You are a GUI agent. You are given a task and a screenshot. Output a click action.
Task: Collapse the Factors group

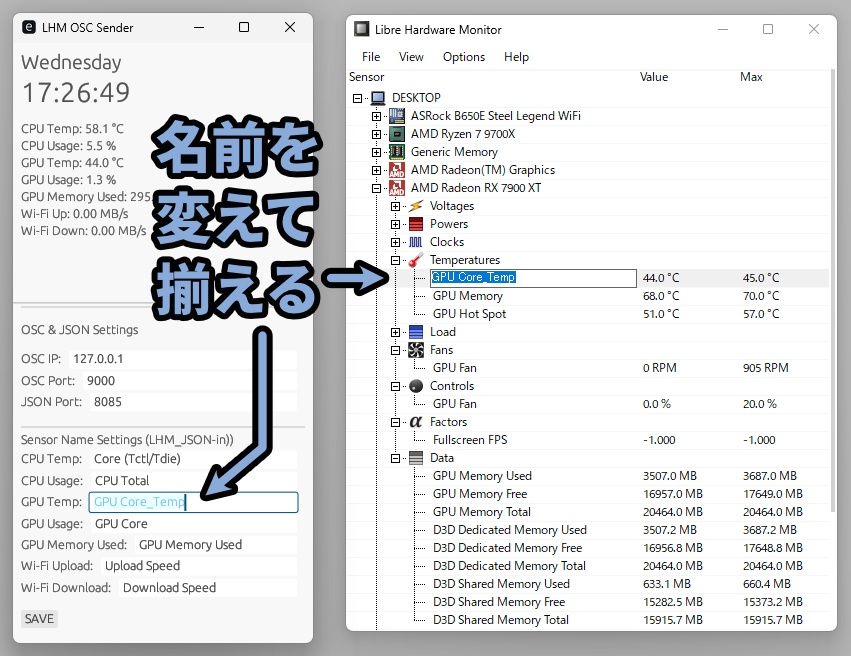point(395,422)
